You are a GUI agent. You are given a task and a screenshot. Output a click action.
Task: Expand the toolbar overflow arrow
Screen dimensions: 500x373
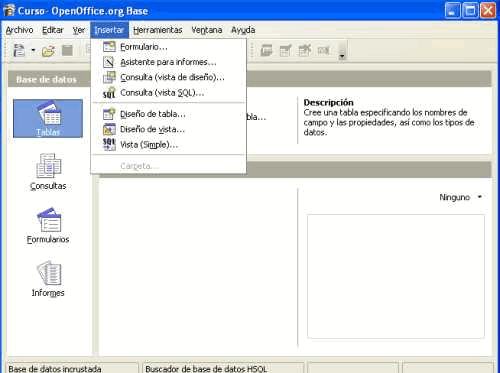coord(342,57)
